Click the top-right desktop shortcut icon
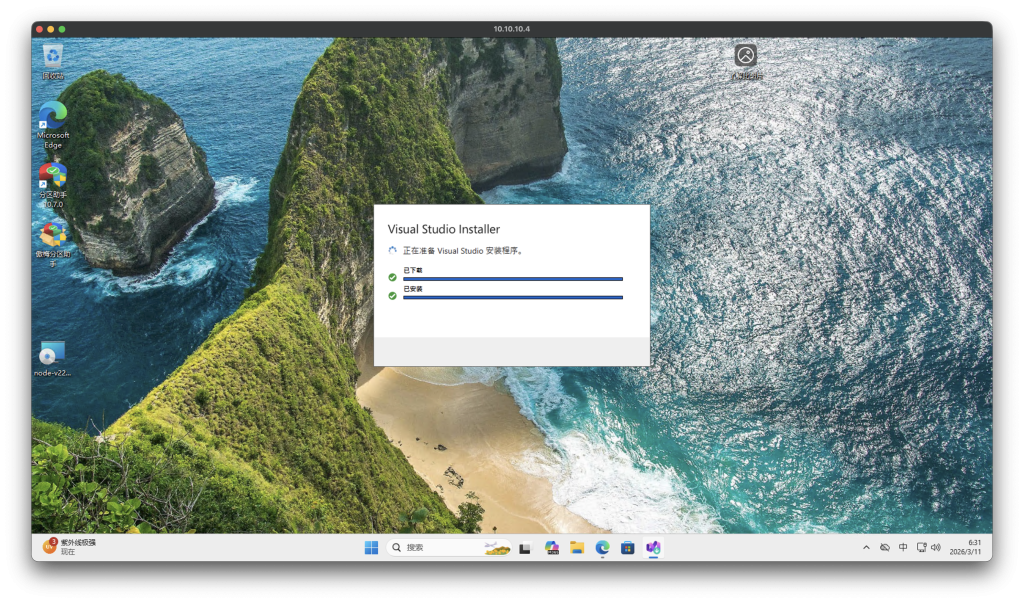Image resolution: width=1024 pixels, height=603 pixels. click(x=745, y=57)
